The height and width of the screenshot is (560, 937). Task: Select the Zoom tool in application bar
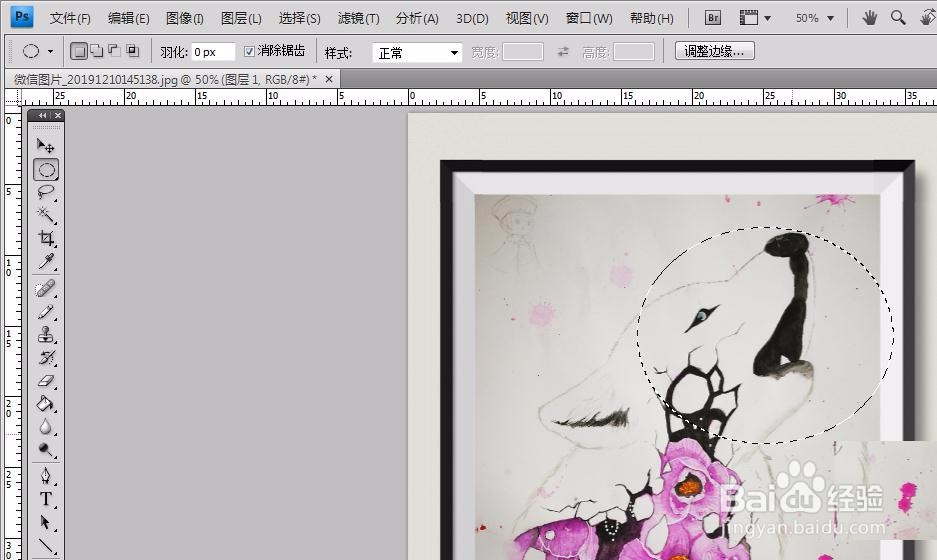[898, 18]
